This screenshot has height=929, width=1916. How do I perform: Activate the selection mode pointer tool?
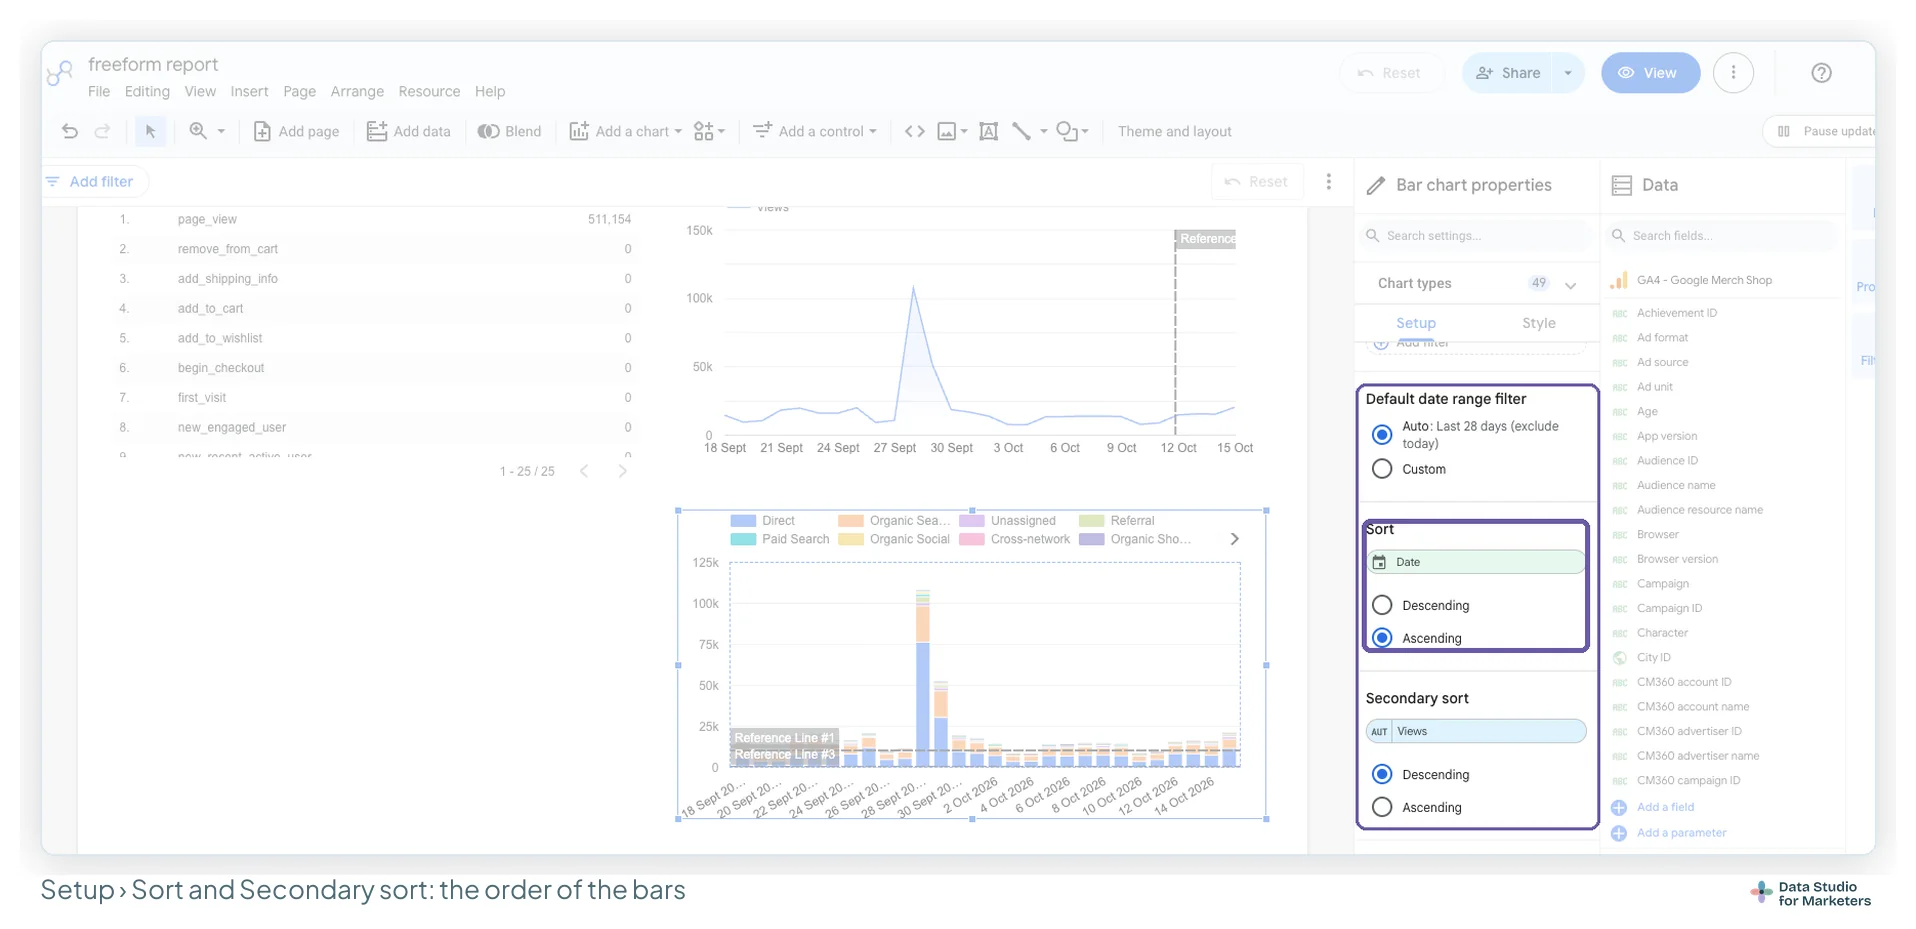[150, 131]
